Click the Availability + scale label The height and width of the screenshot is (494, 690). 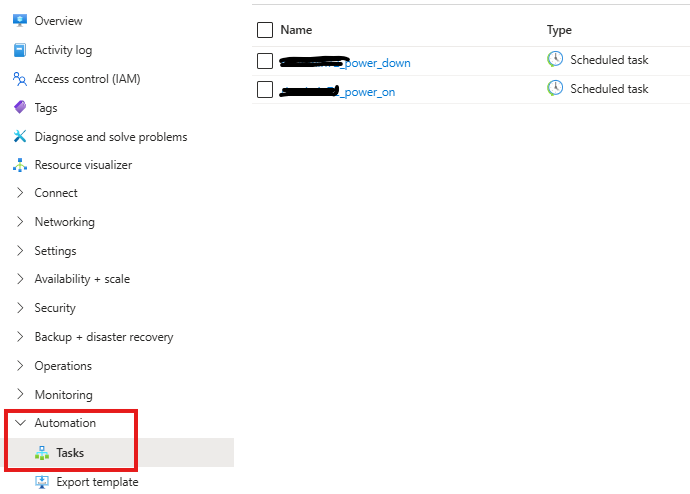[x=82, y=279]
